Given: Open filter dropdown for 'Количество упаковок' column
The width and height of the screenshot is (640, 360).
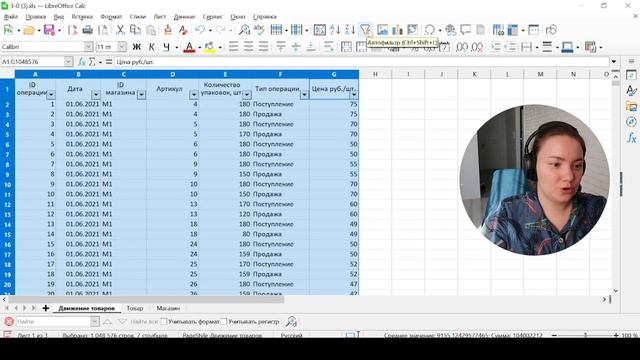Looking at the screenshot, I should pos(247,95).
